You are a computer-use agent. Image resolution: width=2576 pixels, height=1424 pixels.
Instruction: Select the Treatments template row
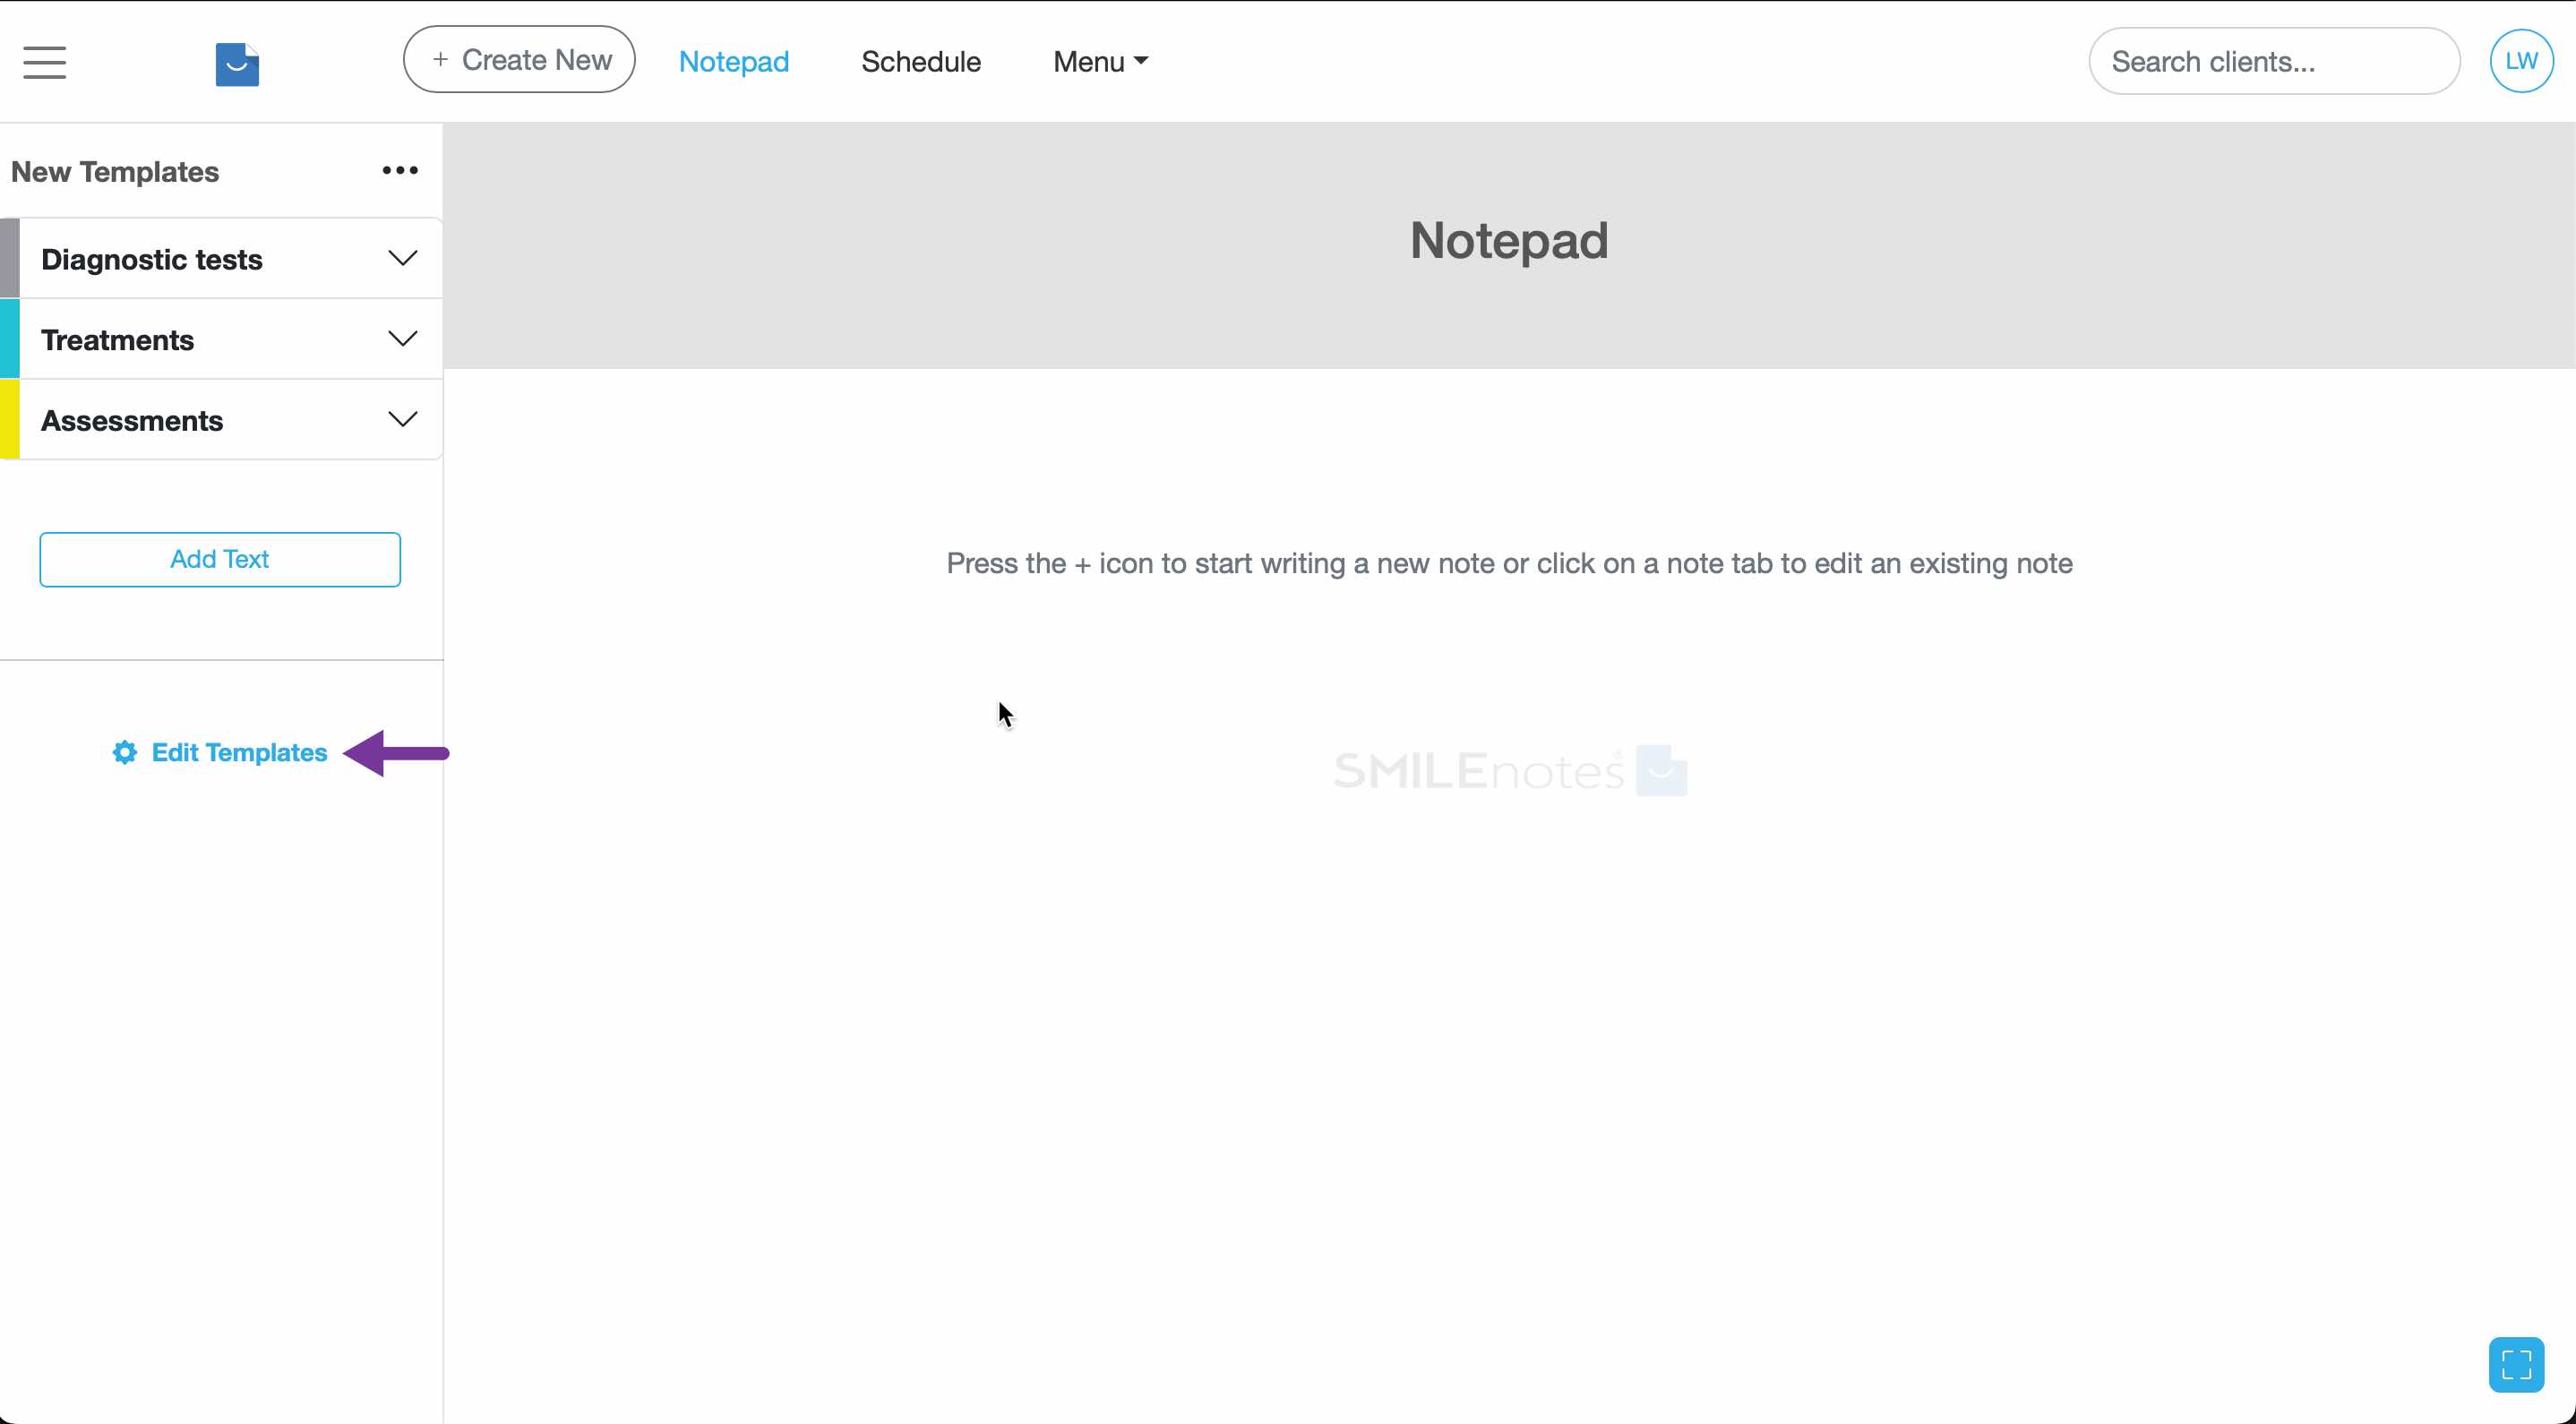(221, 340)
